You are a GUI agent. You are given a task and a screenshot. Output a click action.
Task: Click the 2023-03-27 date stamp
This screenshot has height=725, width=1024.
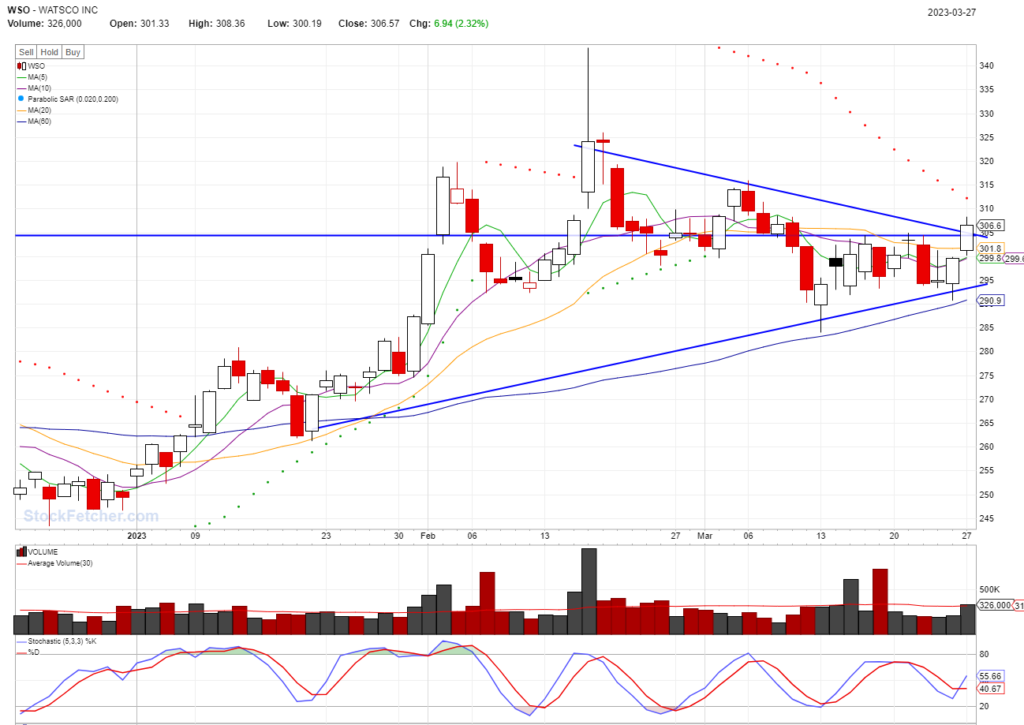click(x=952, y=12)
